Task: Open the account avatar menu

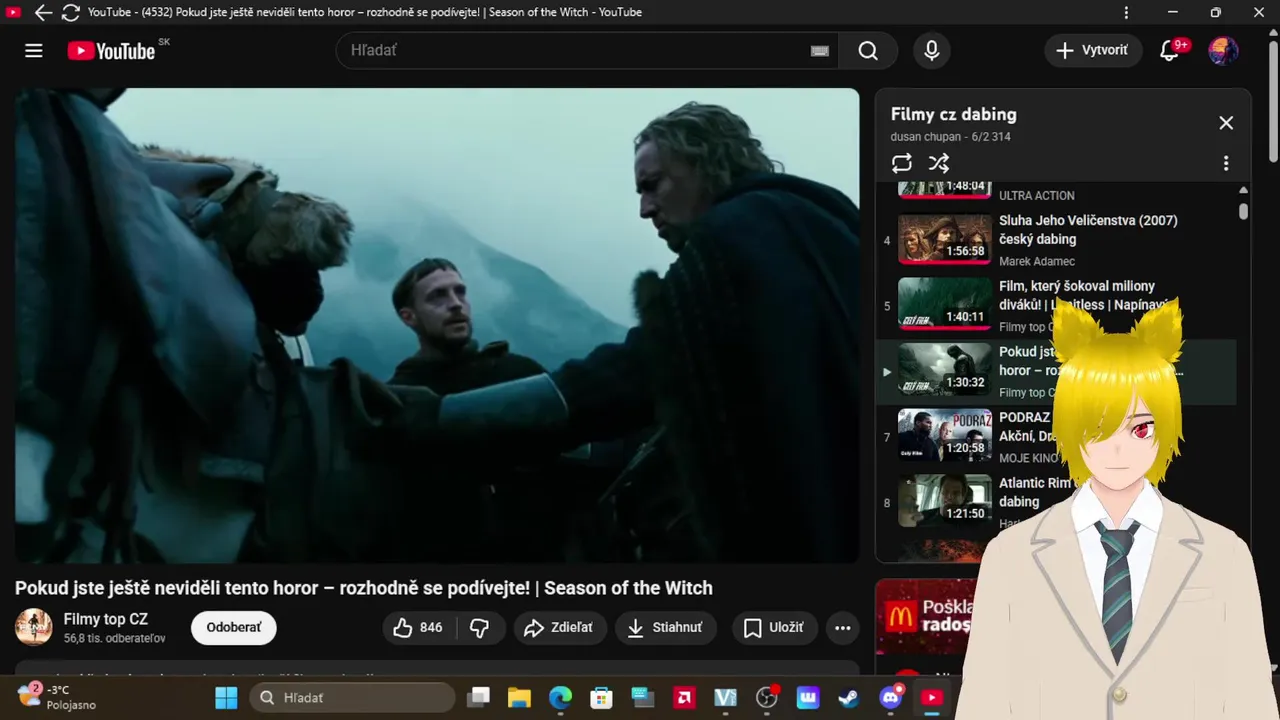Action: coord(1223,51)
